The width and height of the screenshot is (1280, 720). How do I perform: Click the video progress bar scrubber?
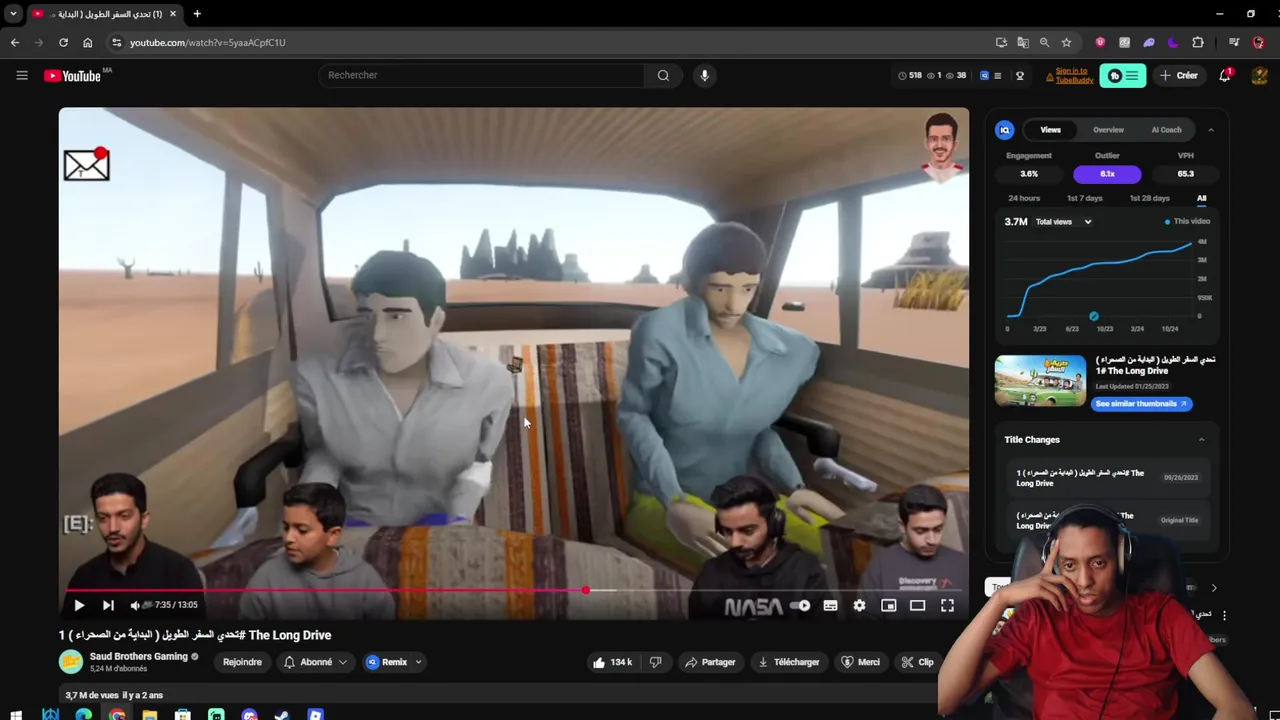(586, 590)
